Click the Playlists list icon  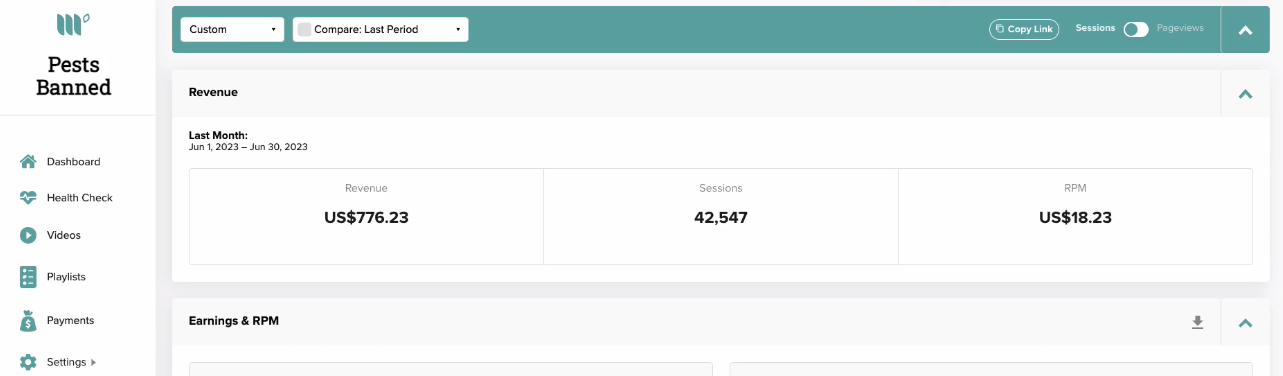[x=28, y=276]
